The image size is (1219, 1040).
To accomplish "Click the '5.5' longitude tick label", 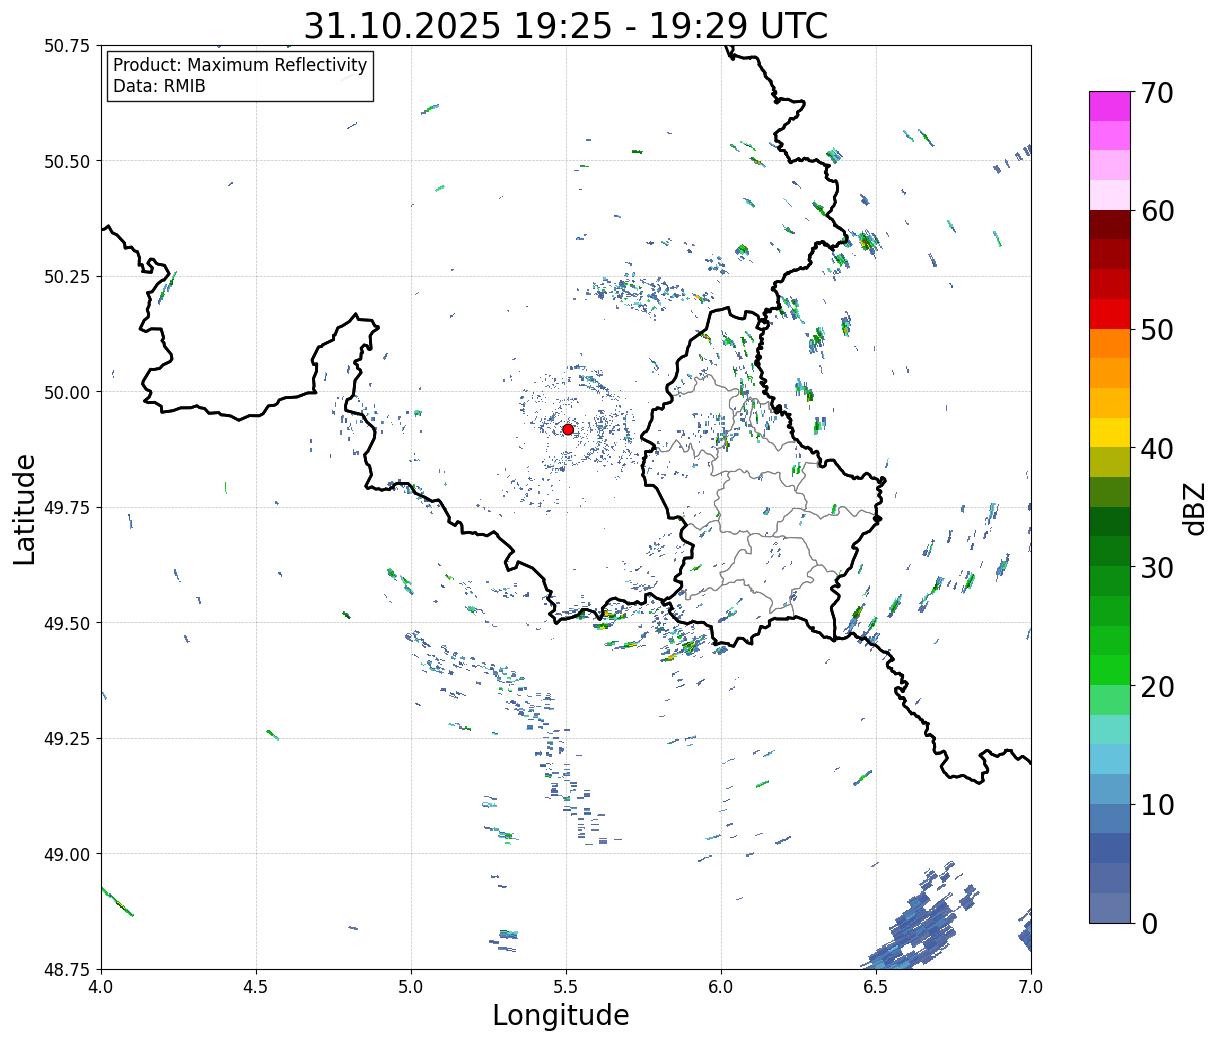I will tap(566, 987).
